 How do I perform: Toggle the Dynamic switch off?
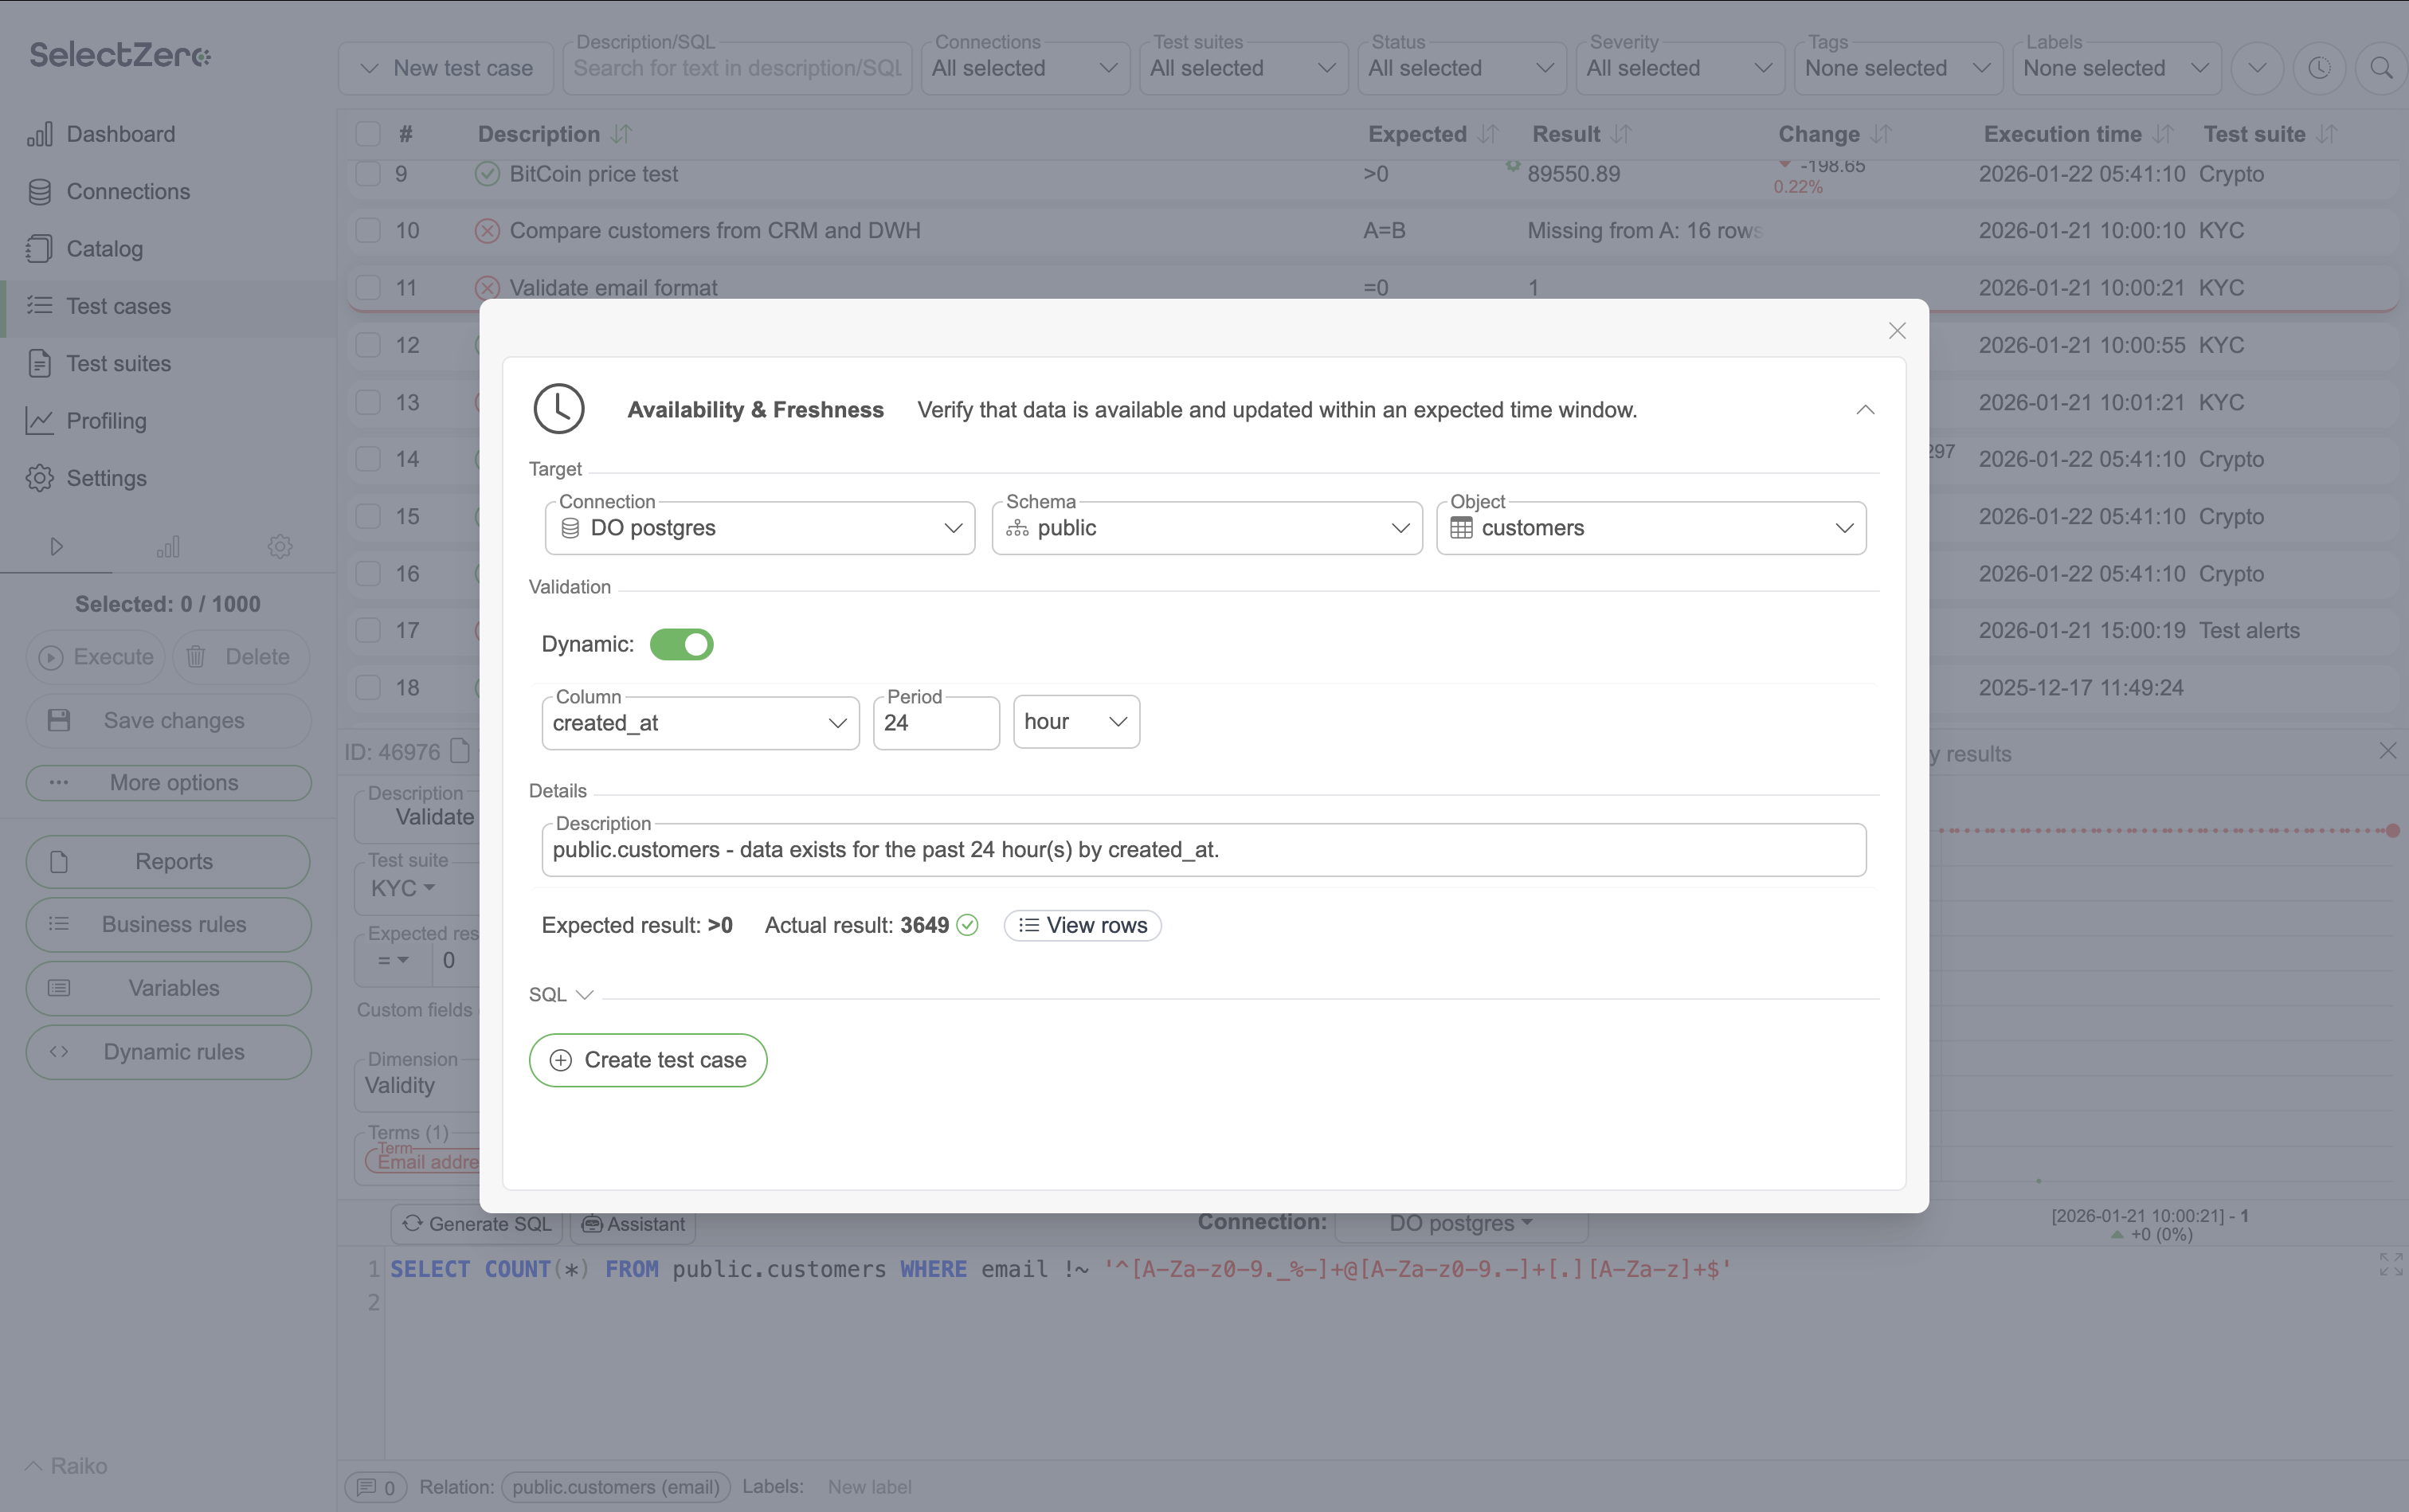point(681,644)
